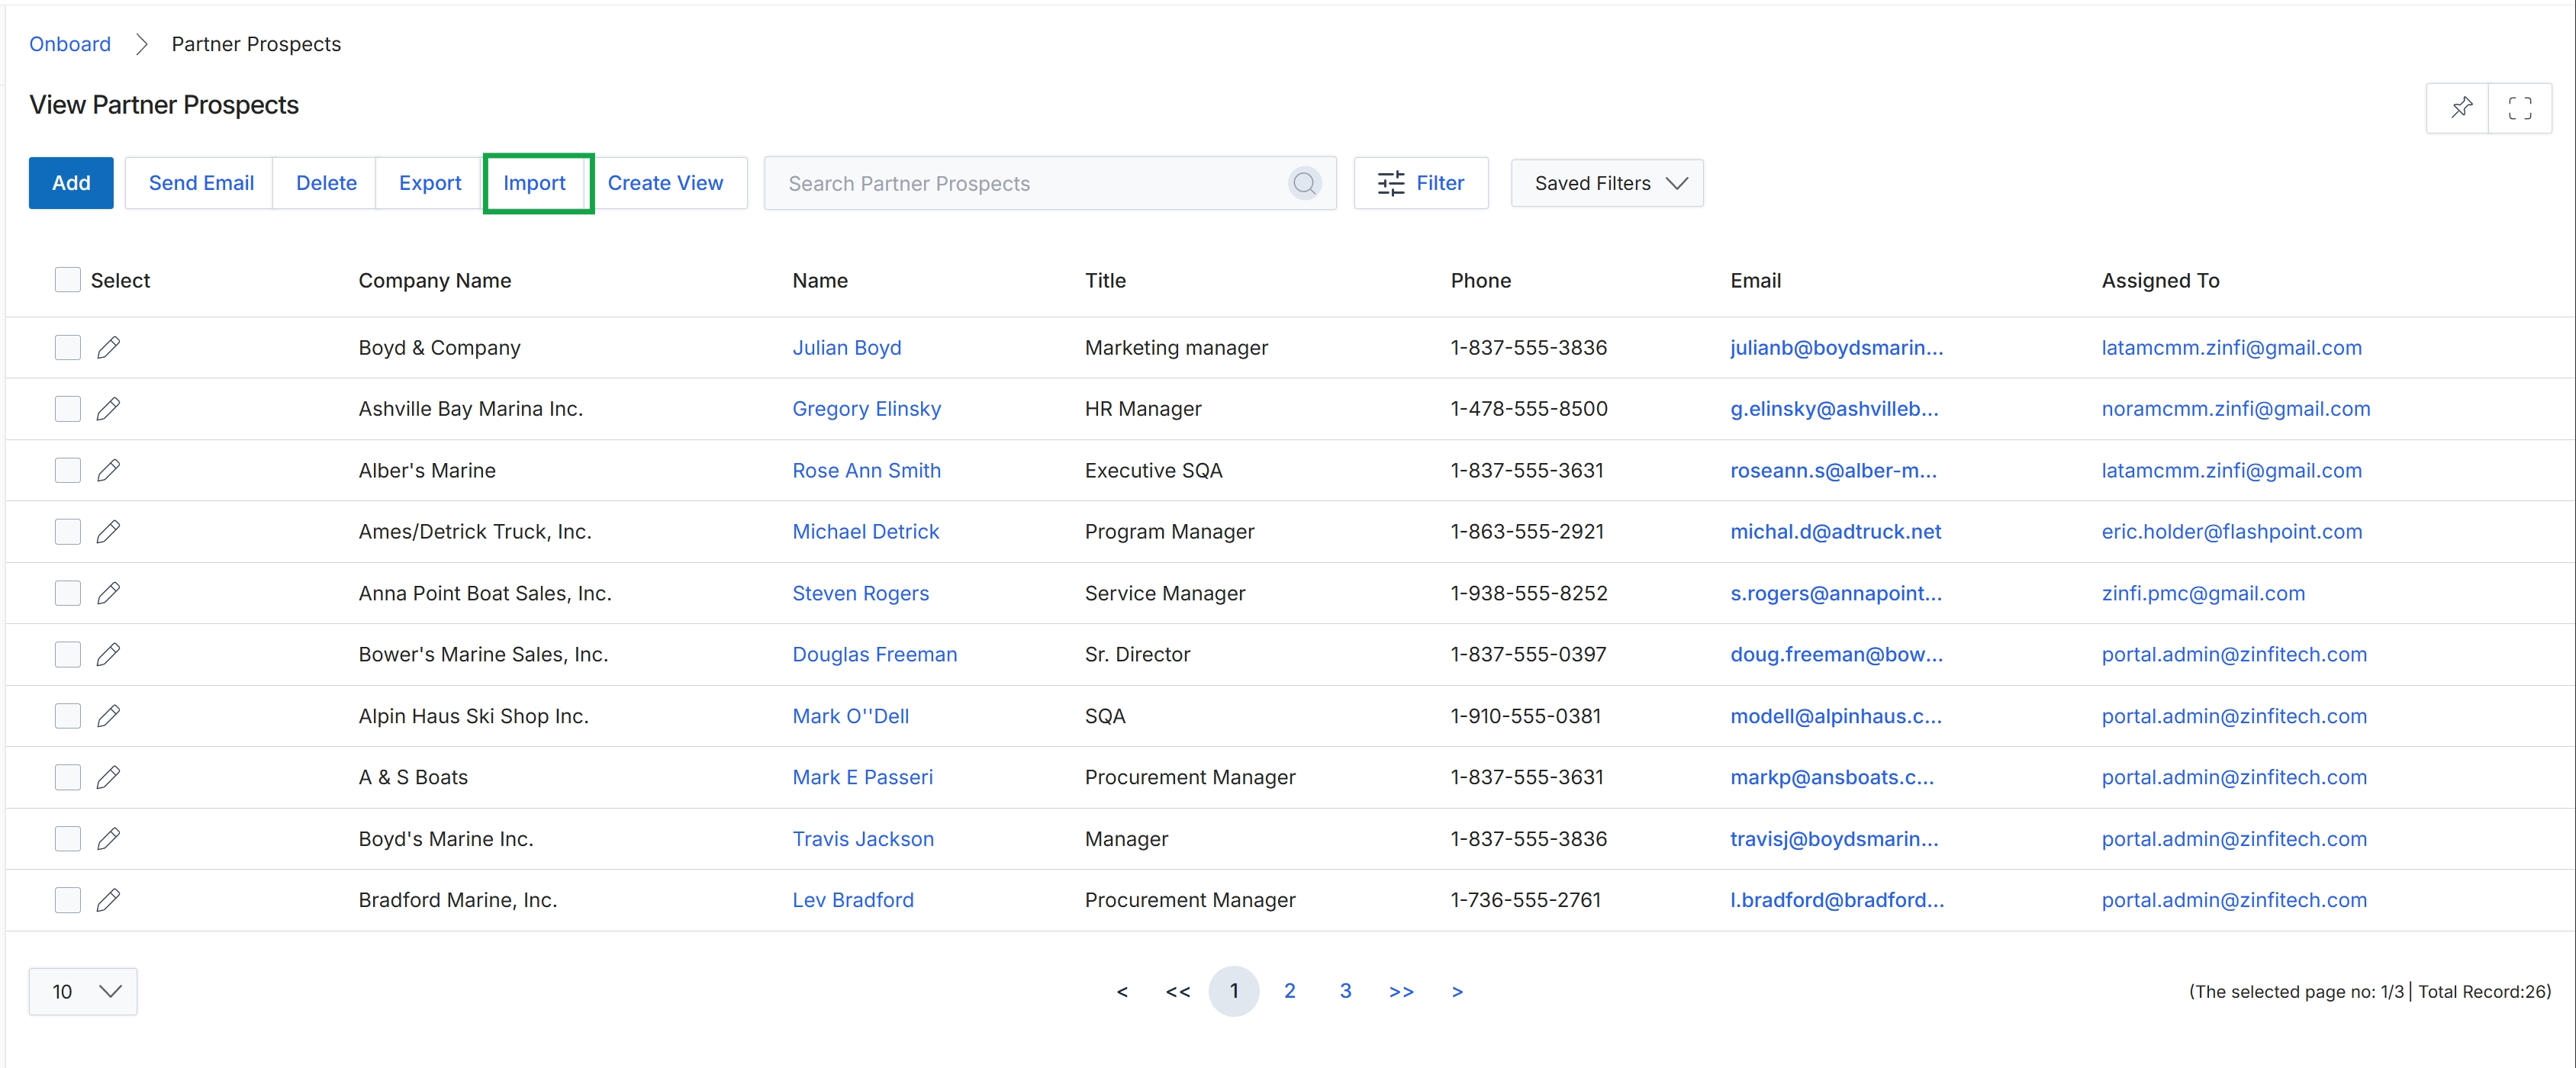
Task: Select Ashville Bay Marina Inc. checkbox
Action: point(67,408)
